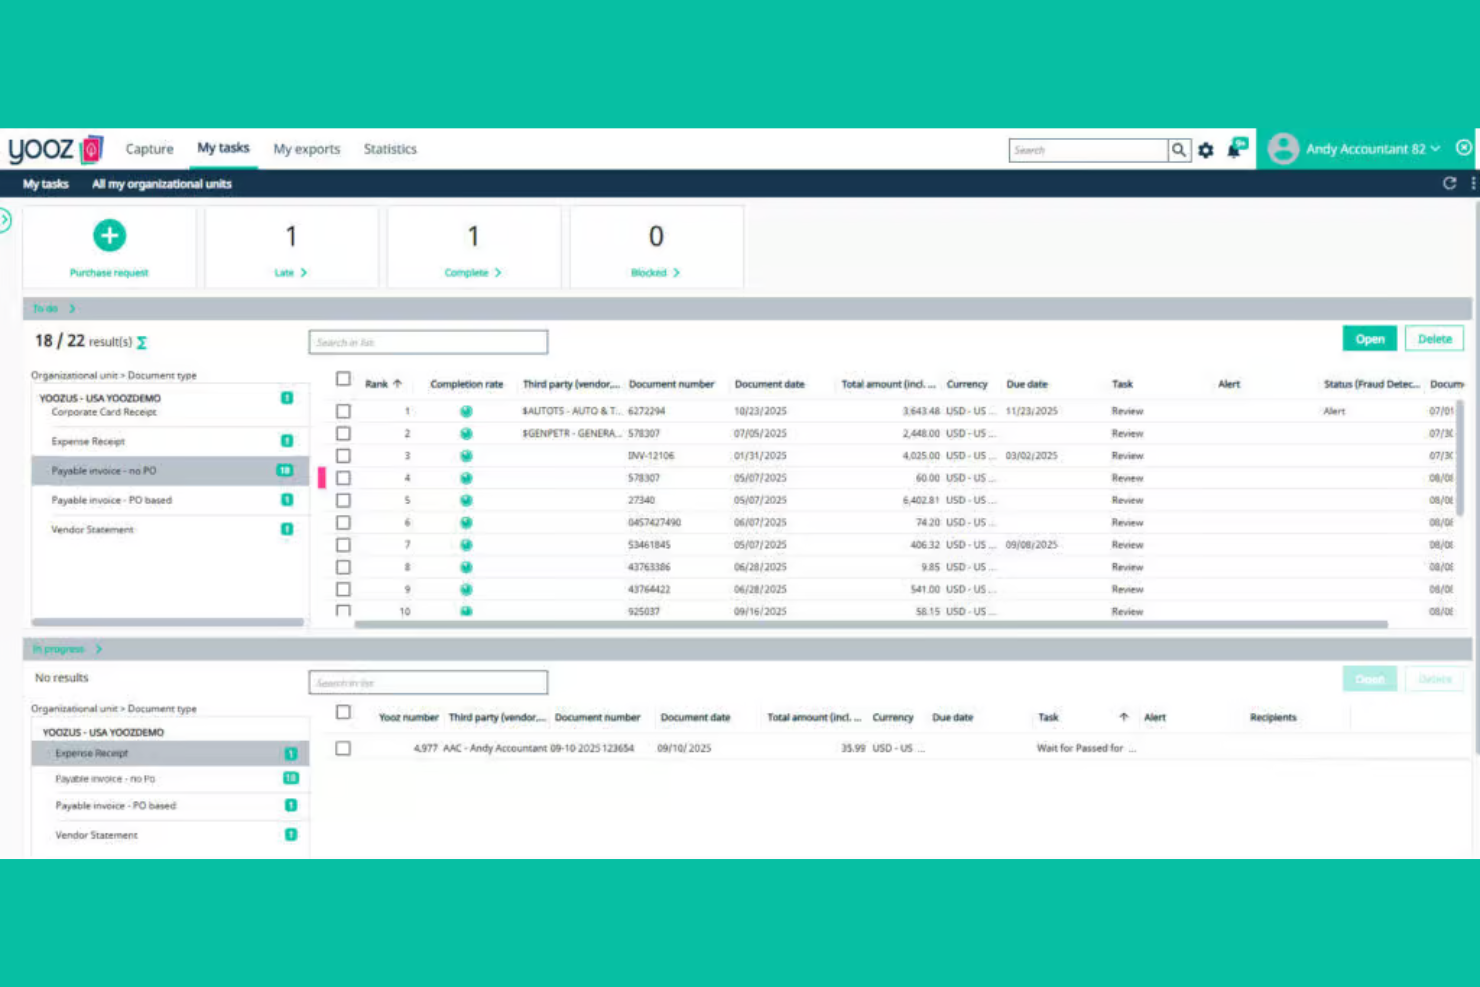Click the Open button
The height and width of the screenshot is (987, 1480).
coord(1369,338)
